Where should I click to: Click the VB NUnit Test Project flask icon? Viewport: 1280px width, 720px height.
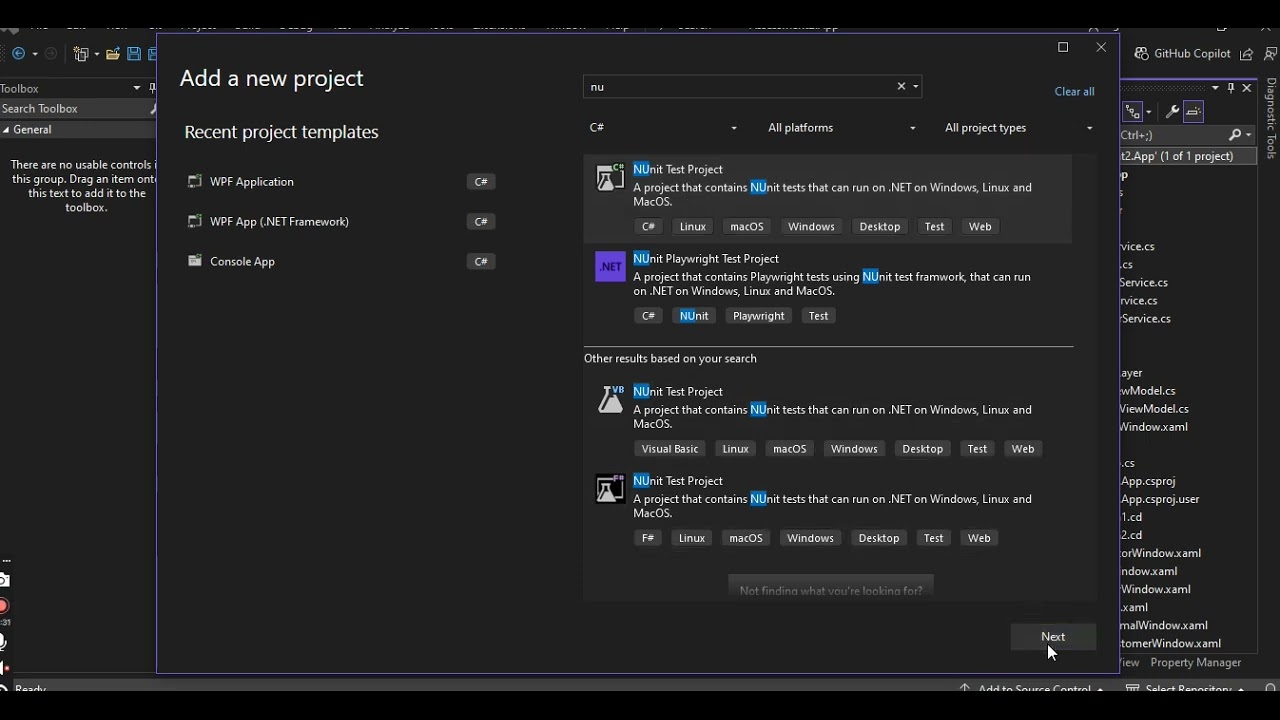pyautogui.click(x=610, y=400)
